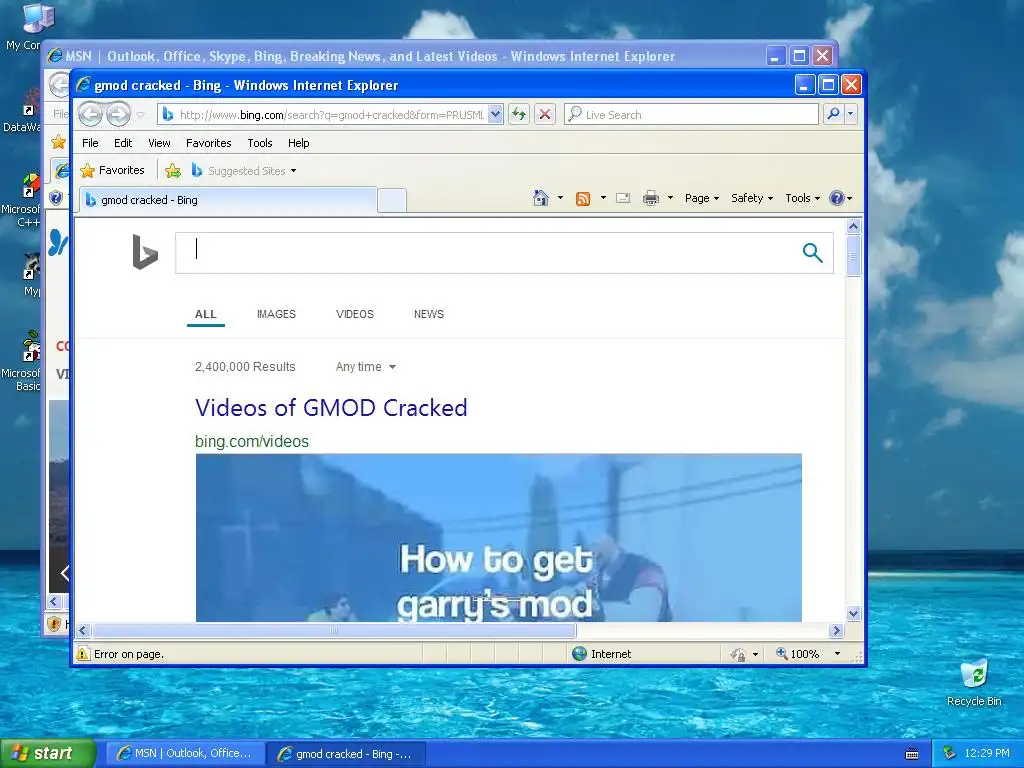This screenshot has width=1024, height=768.
Task: Open the Live Search provider options arrow
Action: coord(850,114)
